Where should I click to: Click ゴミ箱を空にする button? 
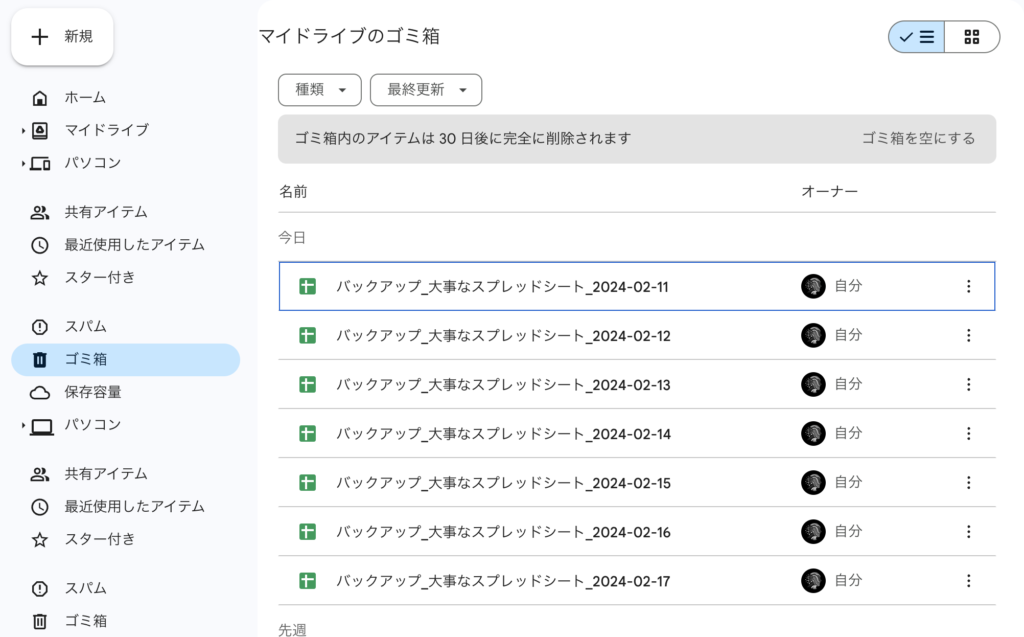[918, 139]
